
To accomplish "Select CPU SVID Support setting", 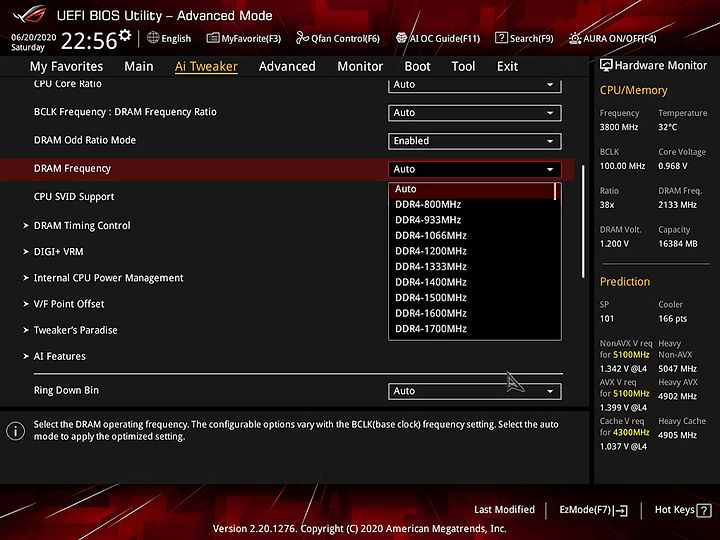I will click(74, 197).
